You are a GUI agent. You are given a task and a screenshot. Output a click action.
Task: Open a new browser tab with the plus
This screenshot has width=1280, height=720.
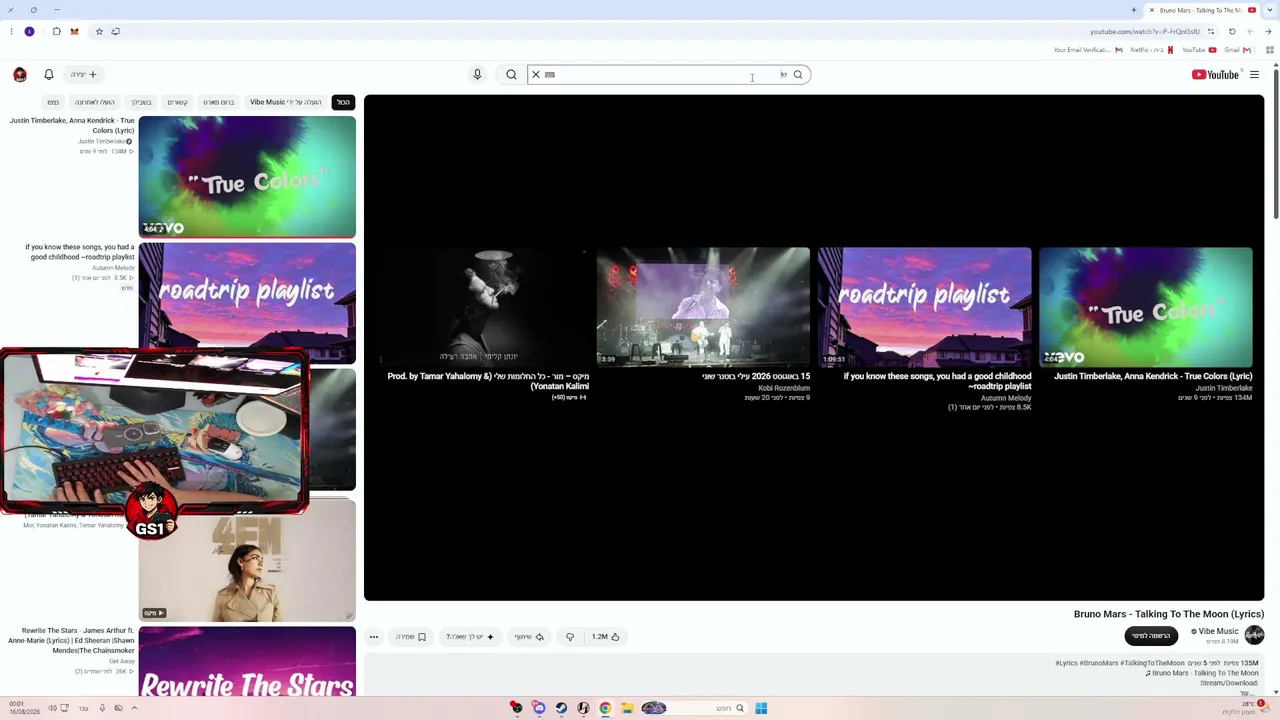click(x=1133, y=10)
